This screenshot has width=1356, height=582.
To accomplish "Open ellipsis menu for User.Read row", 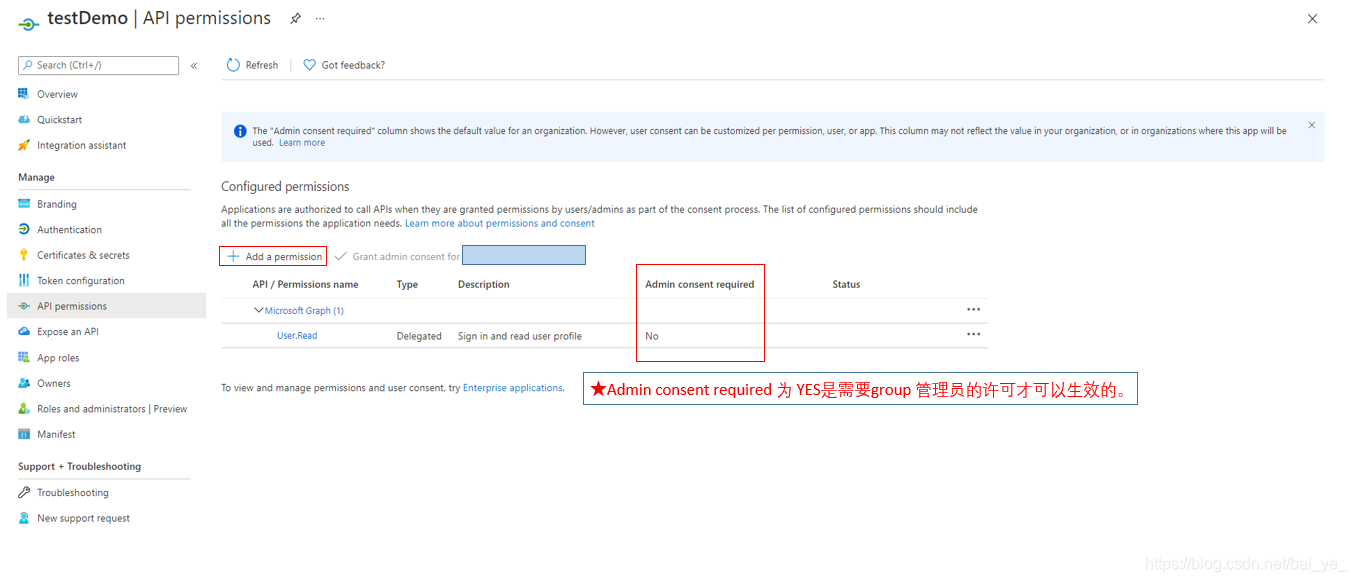I will tap(974, 335).
